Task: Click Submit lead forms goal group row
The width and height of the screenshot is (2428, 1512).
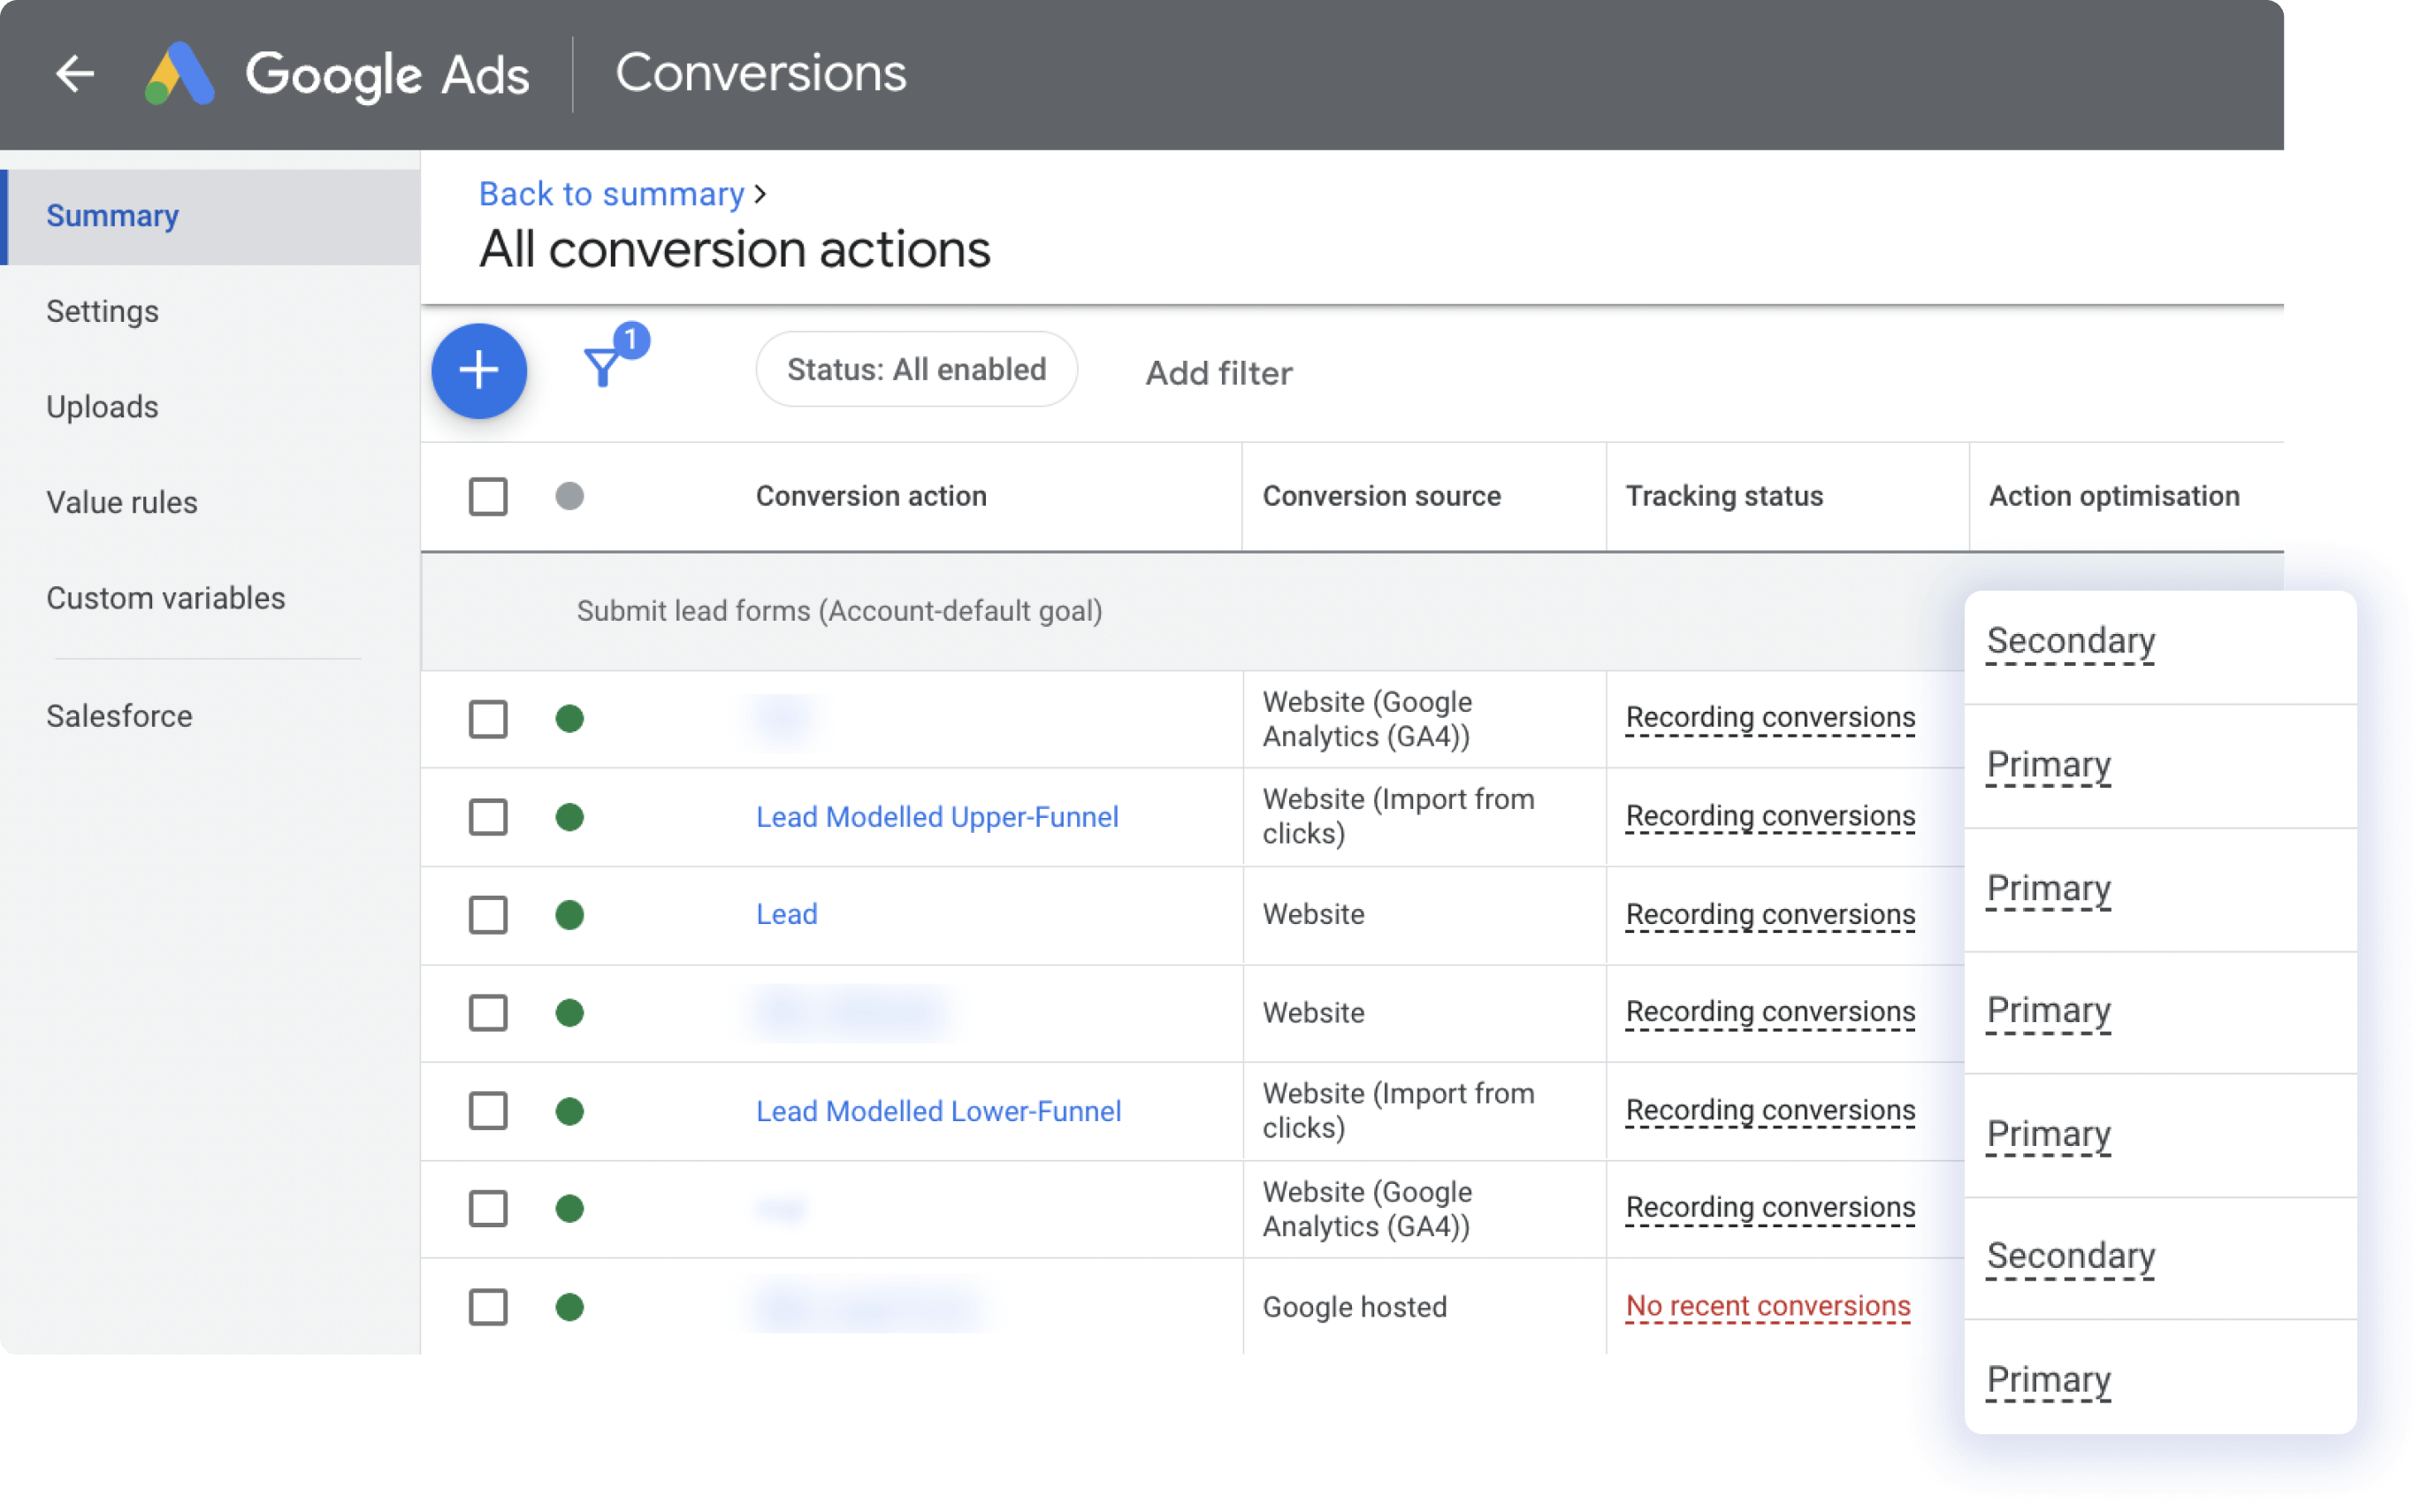Action: click(1192, 611)
